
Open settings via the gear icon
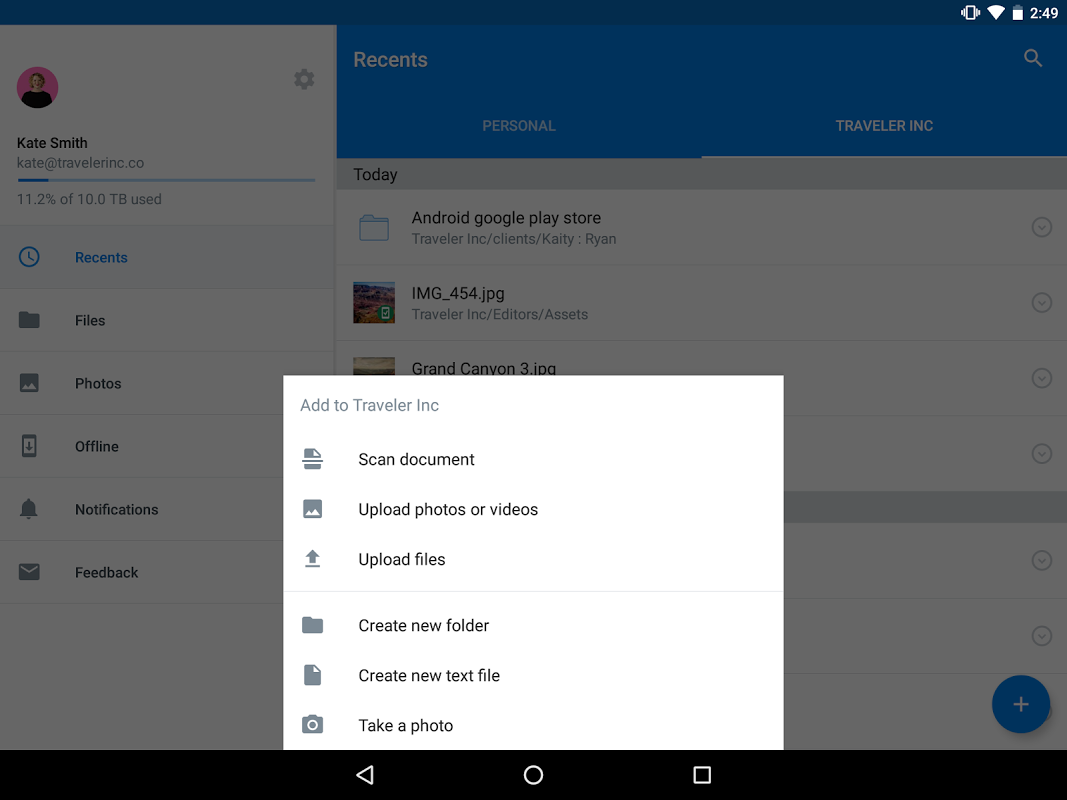[304, 80]
